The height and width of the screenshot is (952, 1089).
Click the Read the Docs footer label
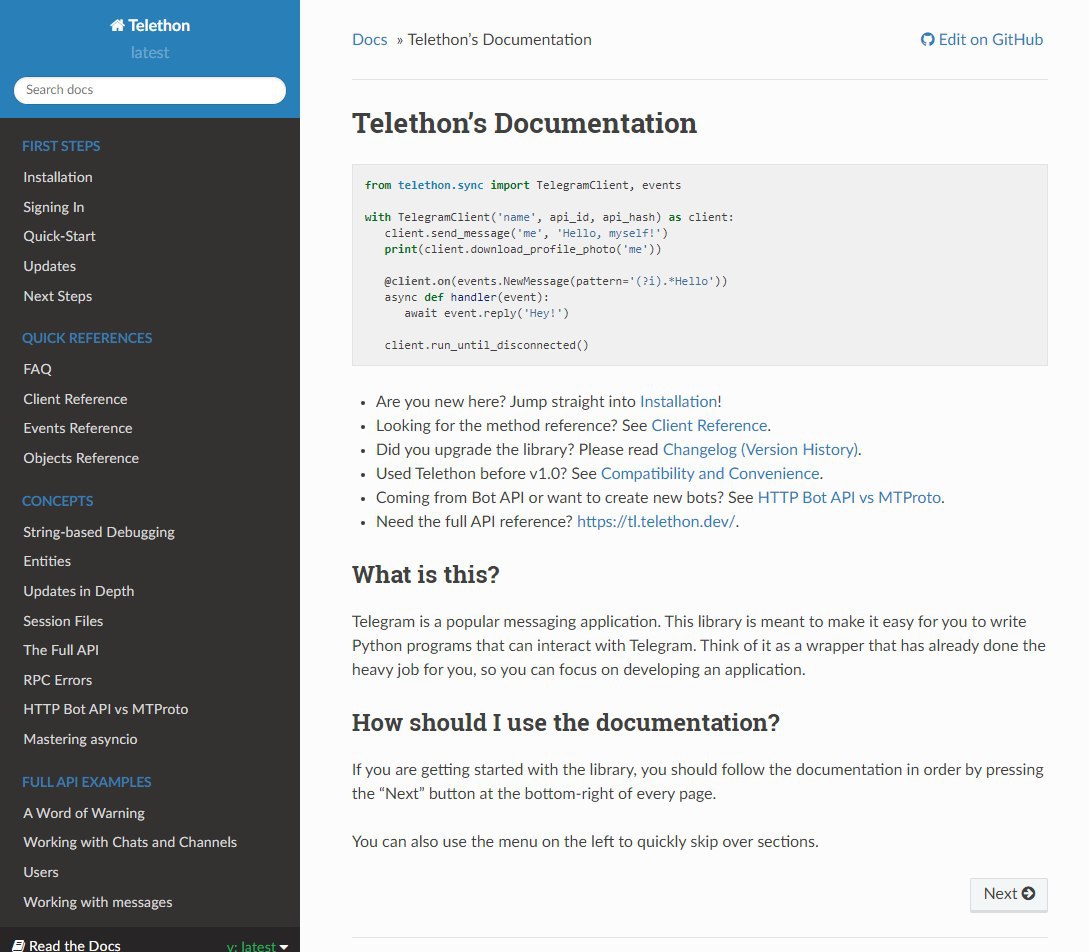(x=74, y=946)
